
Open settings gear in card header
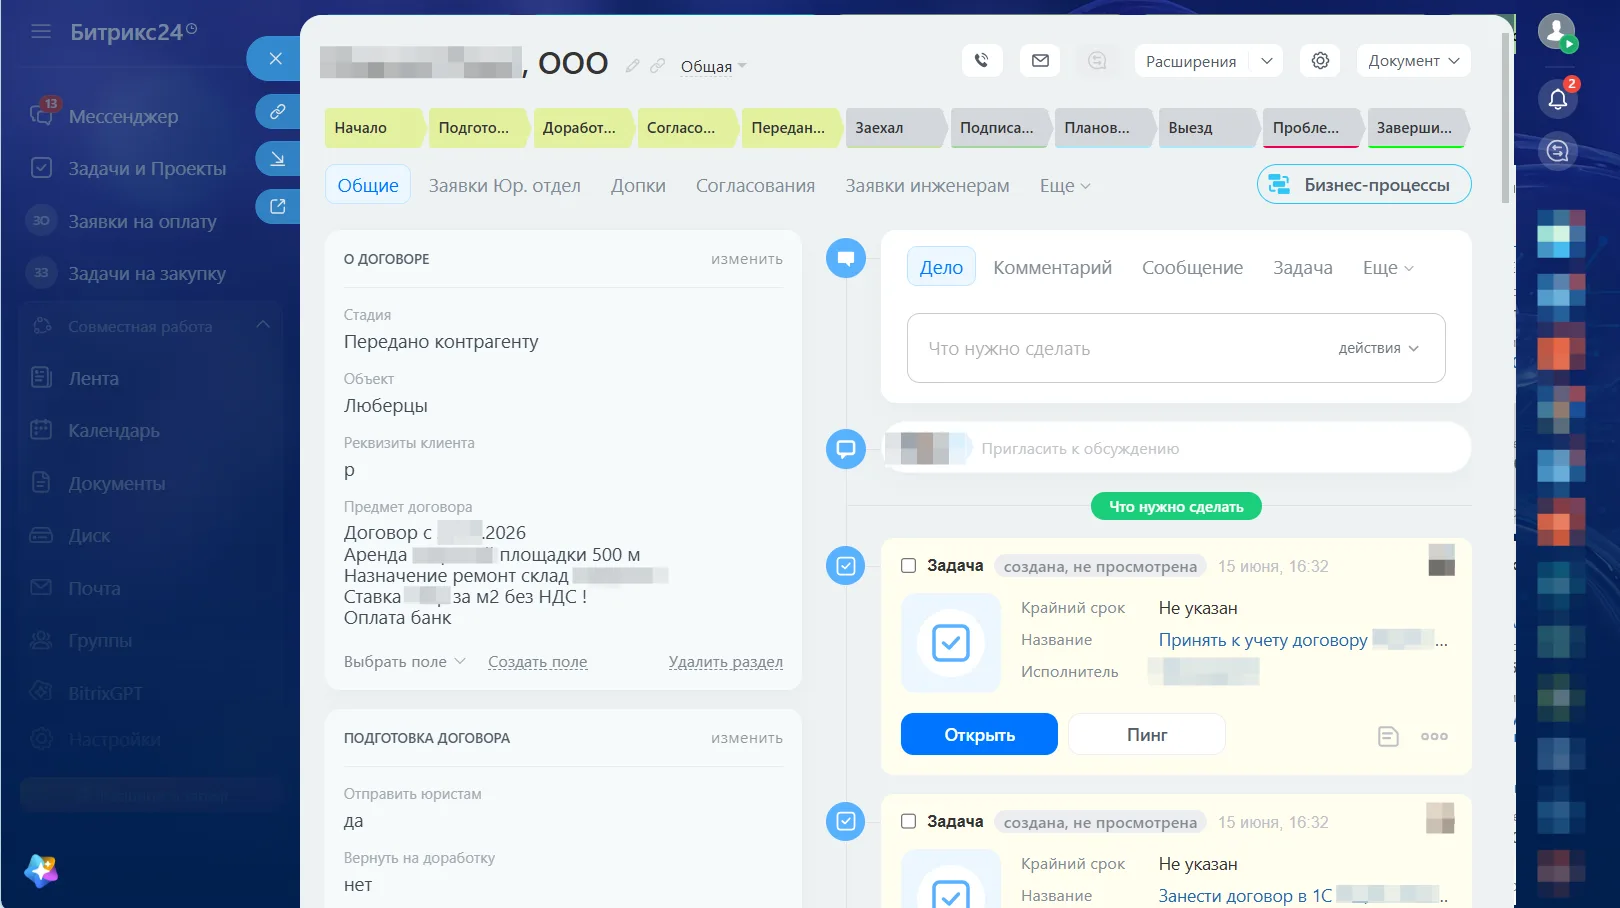[1320, 61]
